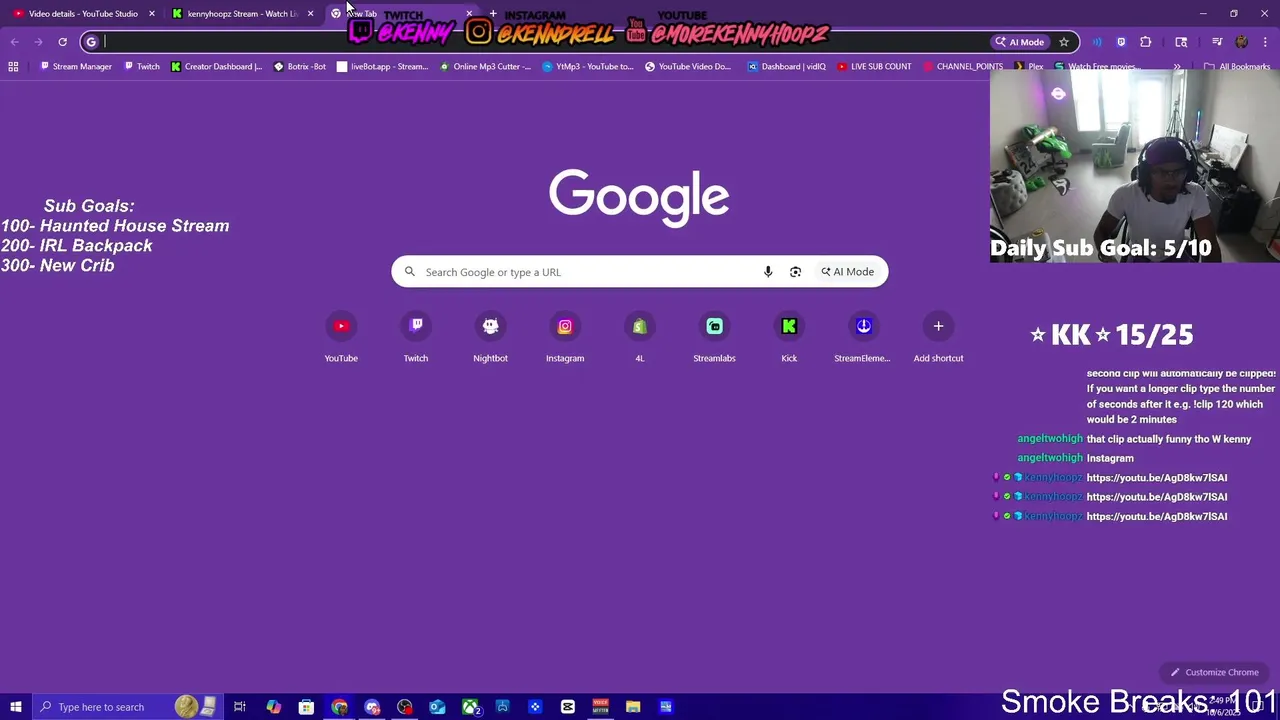Bookmark this tab with the star icon
Screen dimensions: 1280x720
1064,42
